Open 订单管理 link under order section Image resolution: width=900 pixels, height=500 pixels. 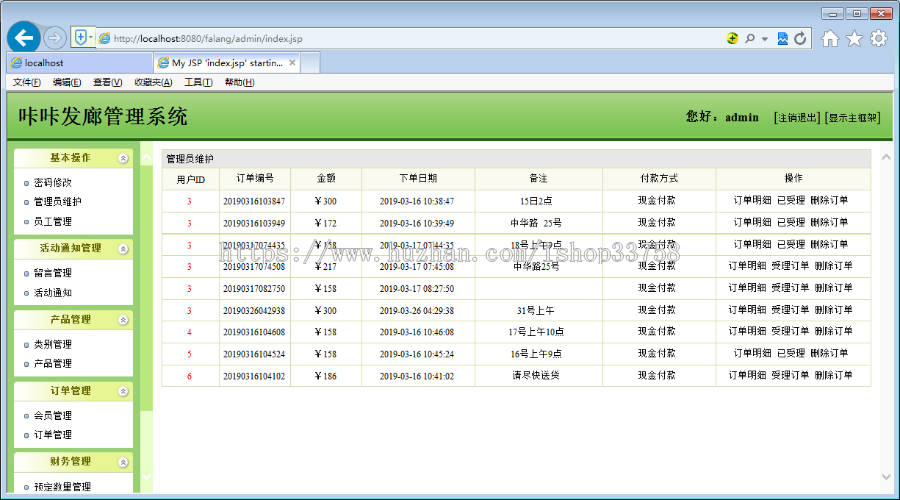pos(52,435)
